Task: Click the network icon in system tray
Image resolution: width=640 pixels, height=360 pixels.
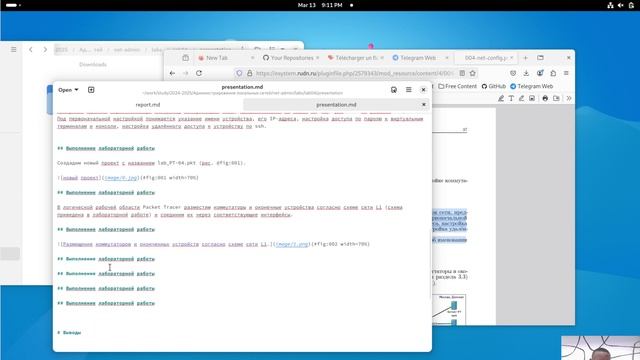Action: [610, 5]
